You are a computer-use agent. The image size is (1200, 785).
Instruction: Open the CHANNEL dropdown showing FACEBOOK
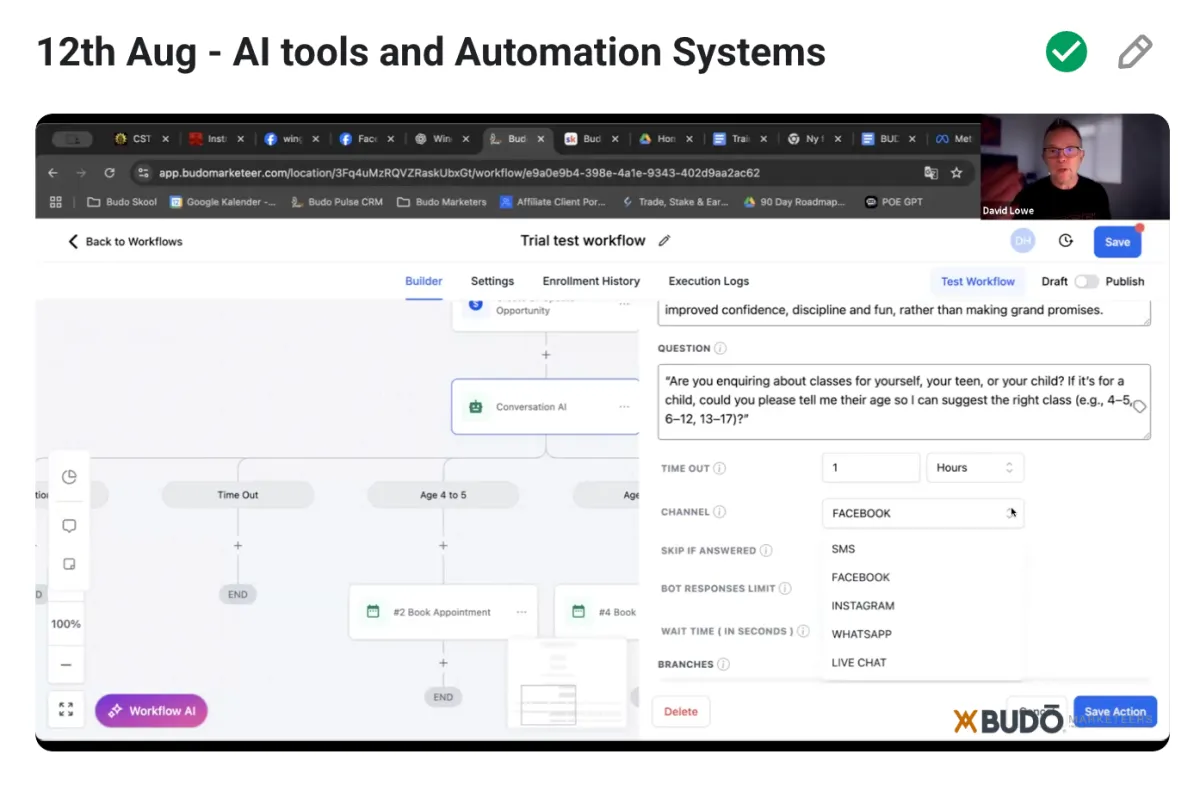pos(923,513)
